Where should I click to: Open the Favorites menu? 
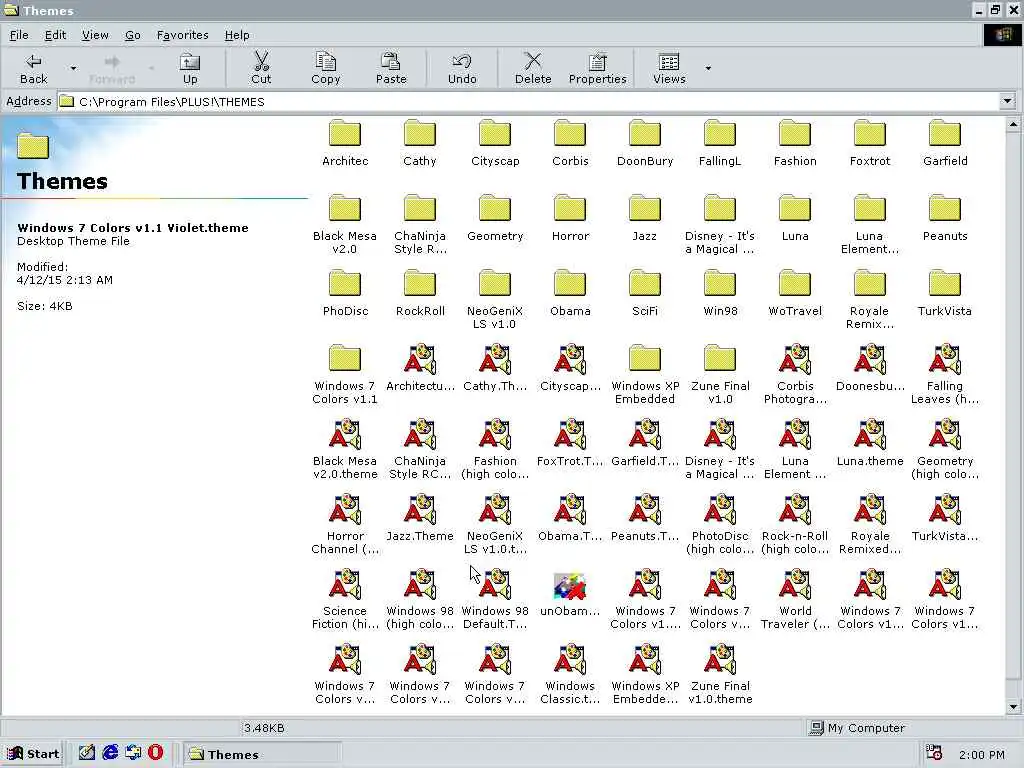coord(182,35)
